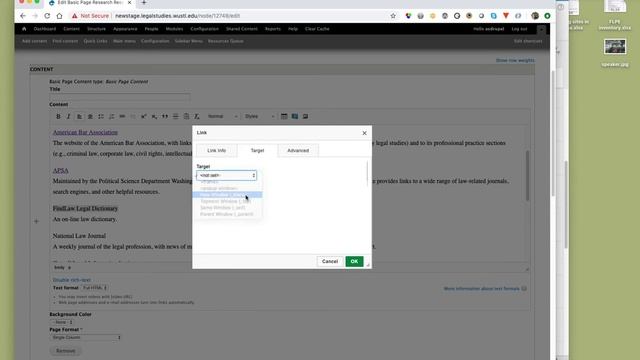
Task: Choose Parent Window option in list
Action: pos(227,214)
